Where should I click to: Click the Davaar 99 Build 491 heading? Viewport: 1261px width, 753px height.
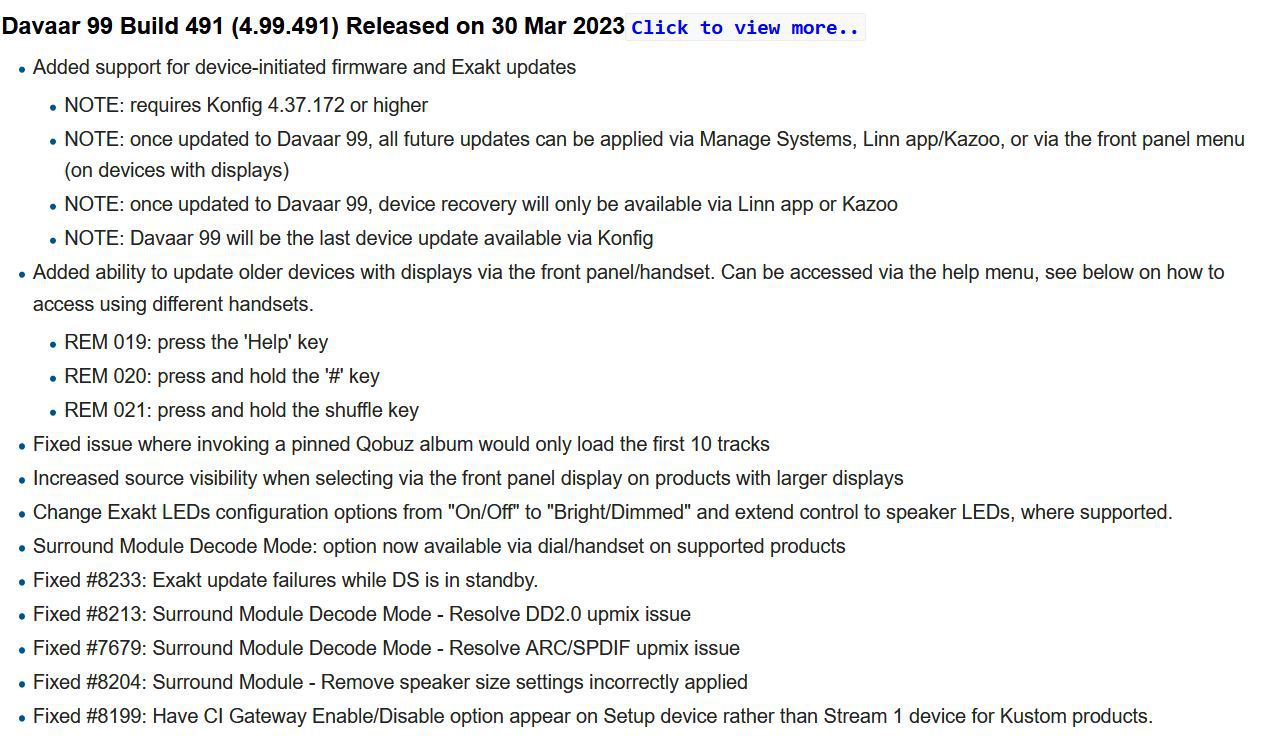pos(313,26)
